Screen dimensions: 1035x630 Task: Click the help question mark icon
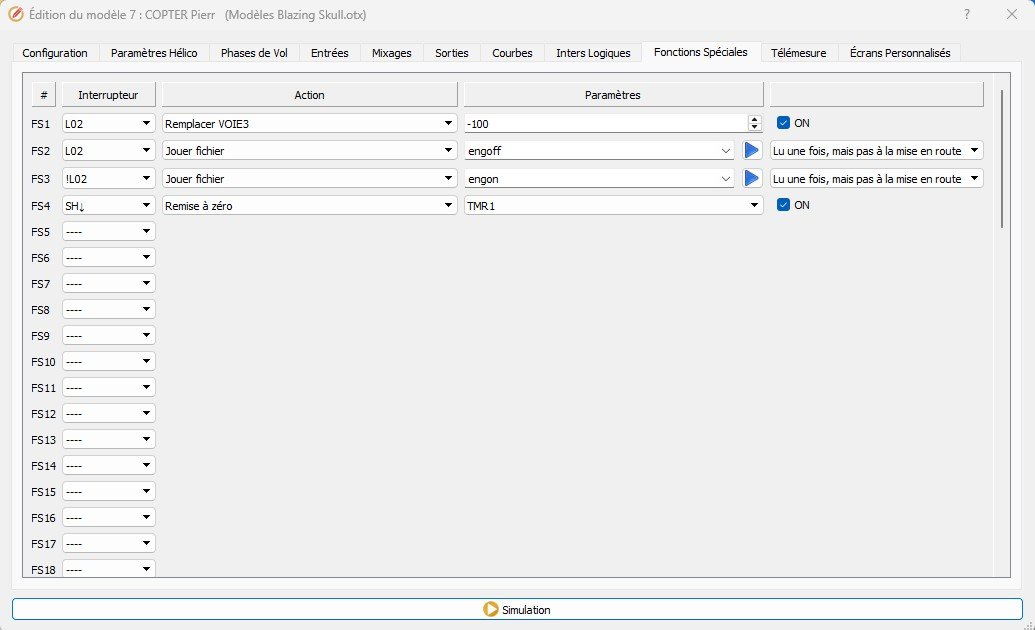click(966, 14)
